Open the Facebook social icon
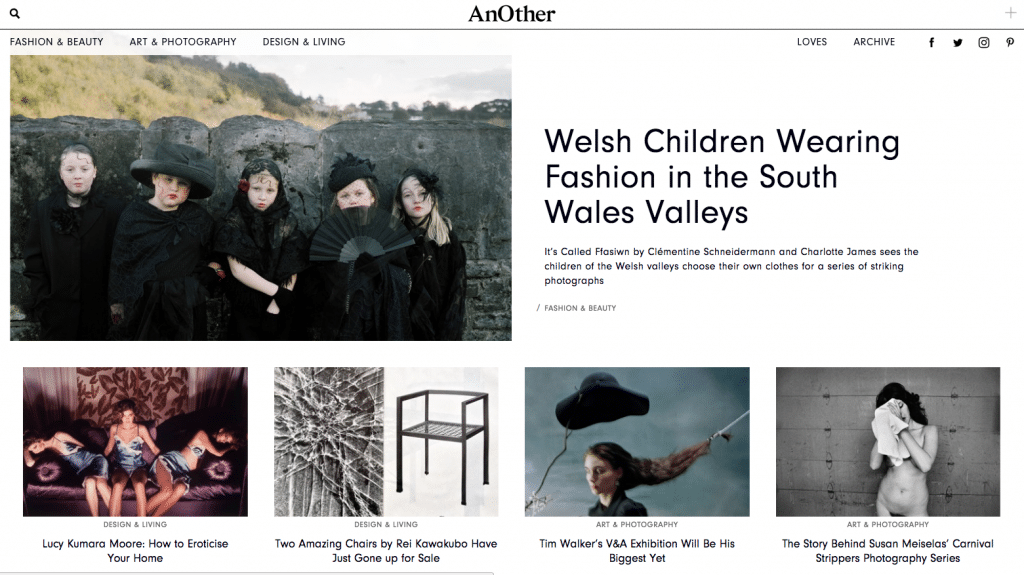 point(931,42)
